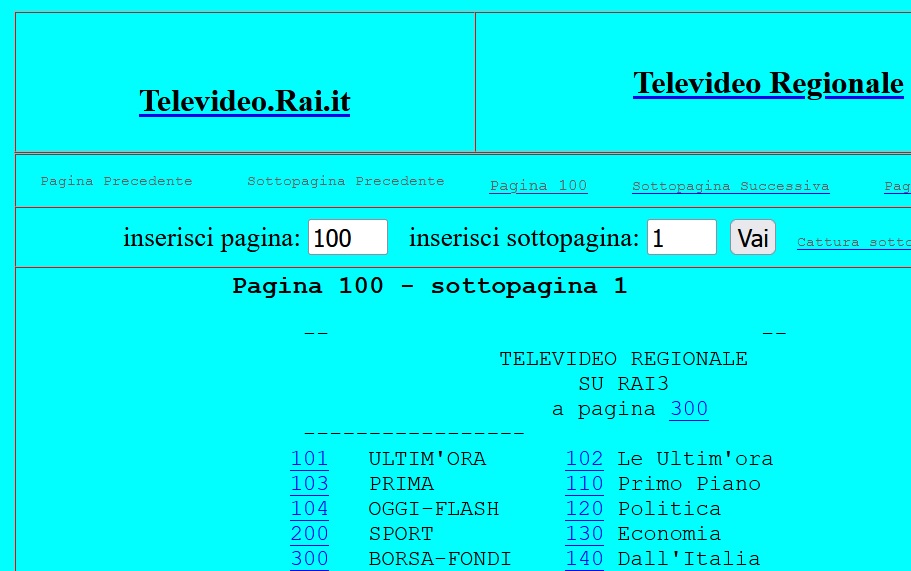Open page 300 BORSA-FONDI link
Viewport: 911px width, 571px height.
(309, 559)
